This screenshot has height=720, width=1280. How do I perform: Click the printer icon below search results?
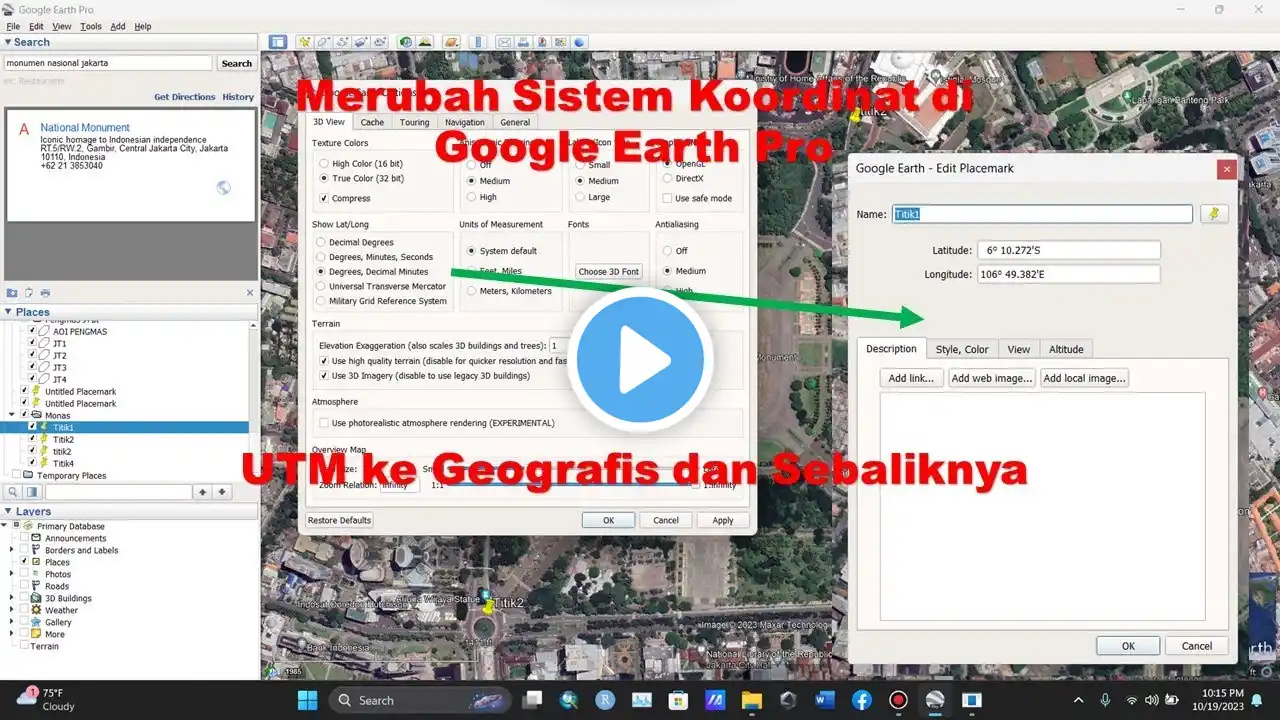[x=45, y=293]
